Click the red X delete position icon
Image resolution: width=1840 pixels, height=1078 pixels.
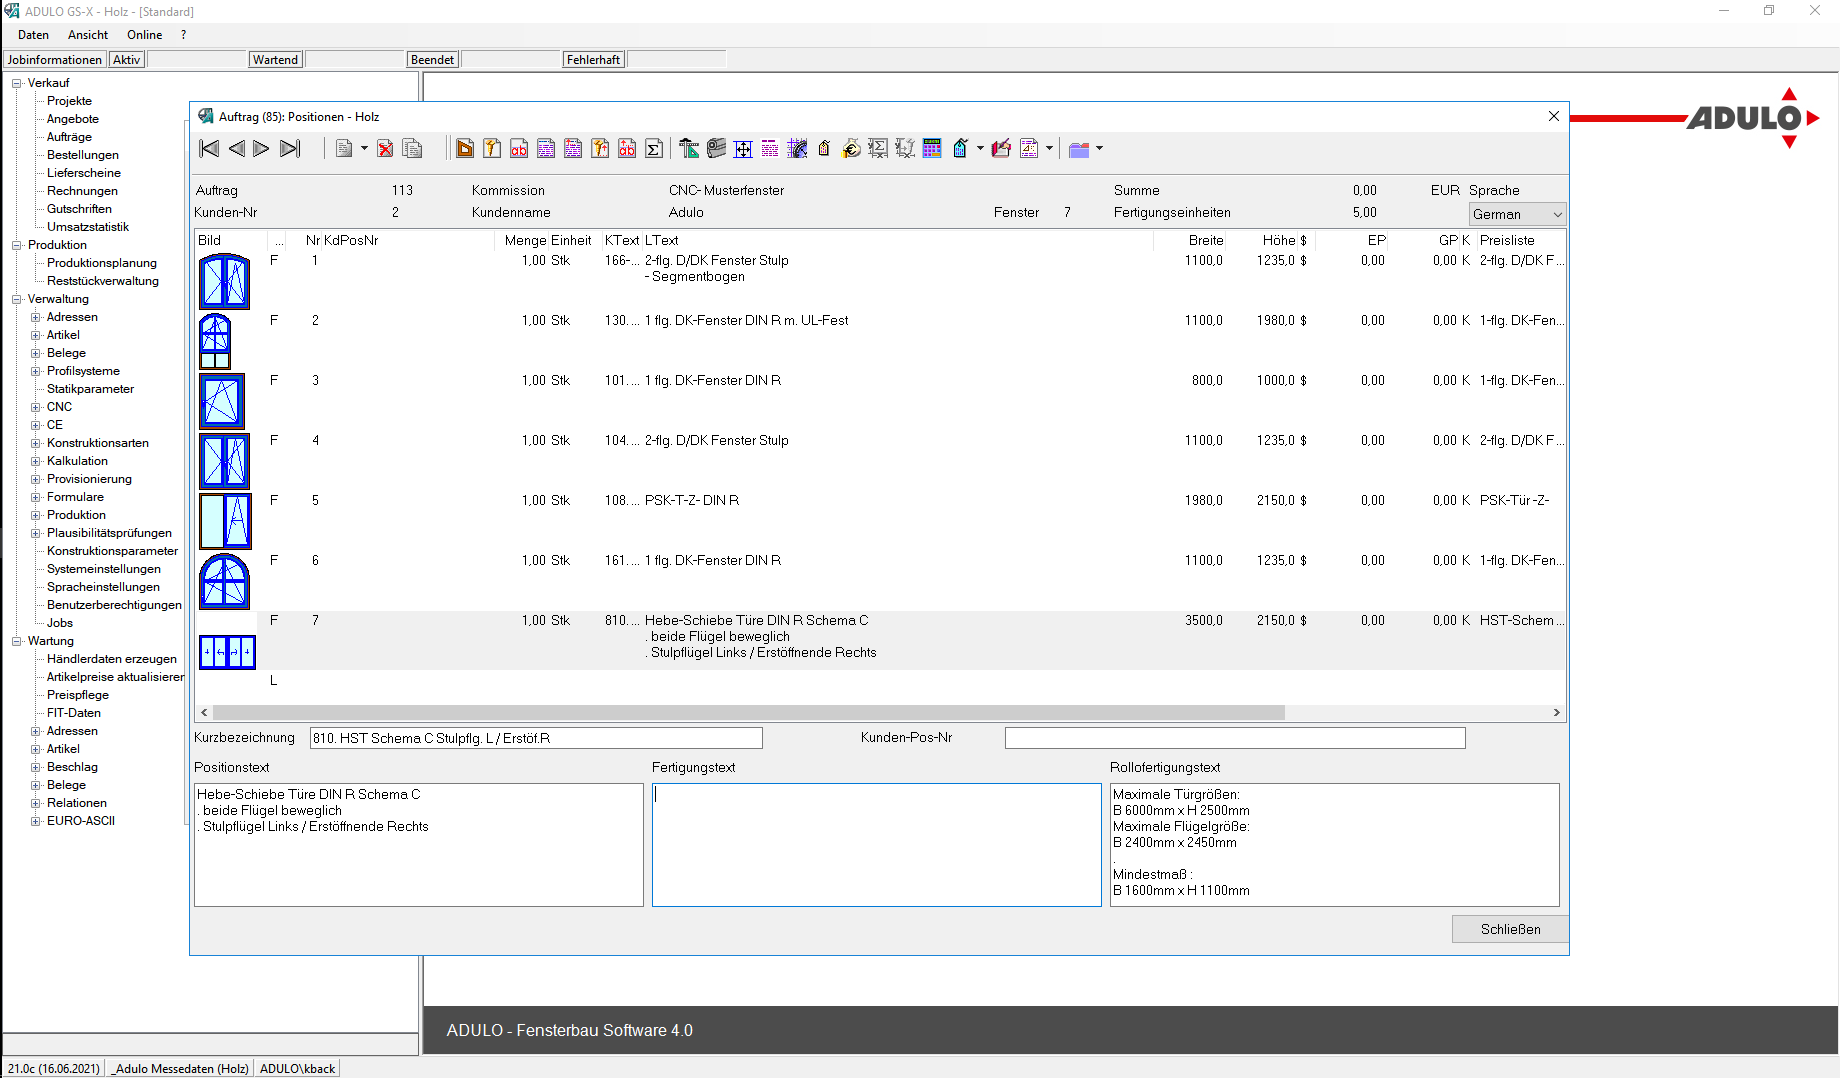coord(385,149)
